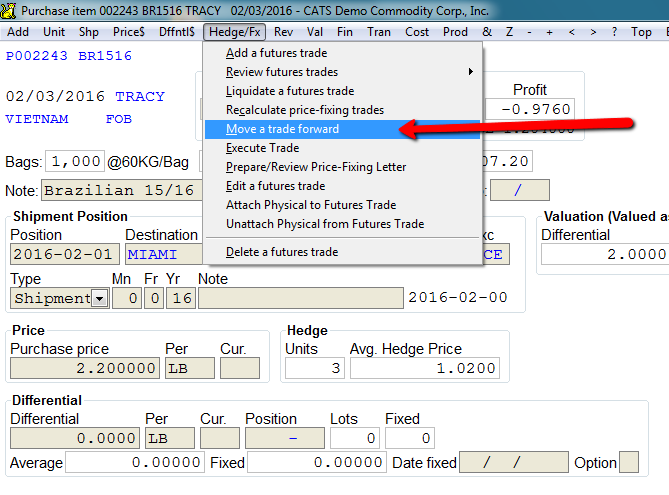Open the Add menu
This screenshot has height=495, width=669.
tap(18, 32)
